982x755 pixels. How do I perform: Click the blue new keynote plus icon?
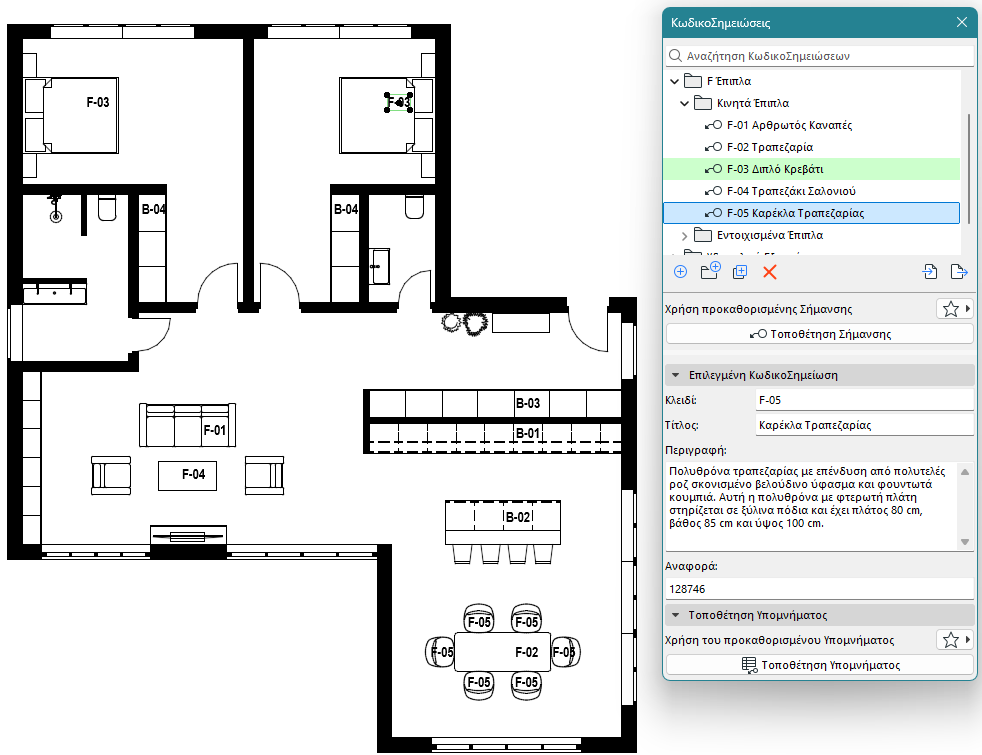point(680,272)
